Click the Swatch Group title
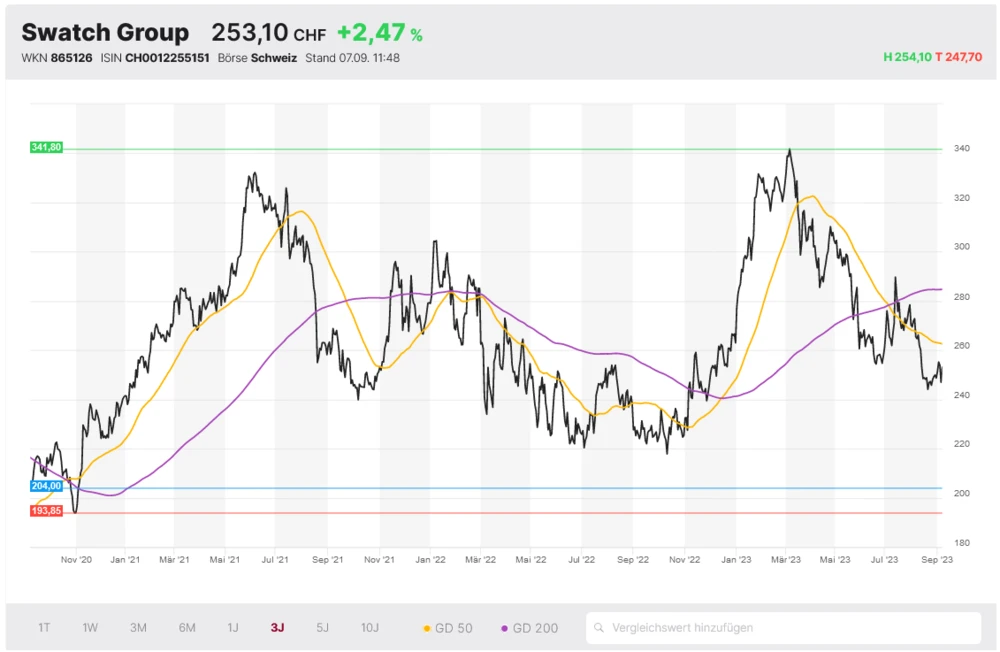This screenshot has height=652, width=1000. (x=105, y=33)
